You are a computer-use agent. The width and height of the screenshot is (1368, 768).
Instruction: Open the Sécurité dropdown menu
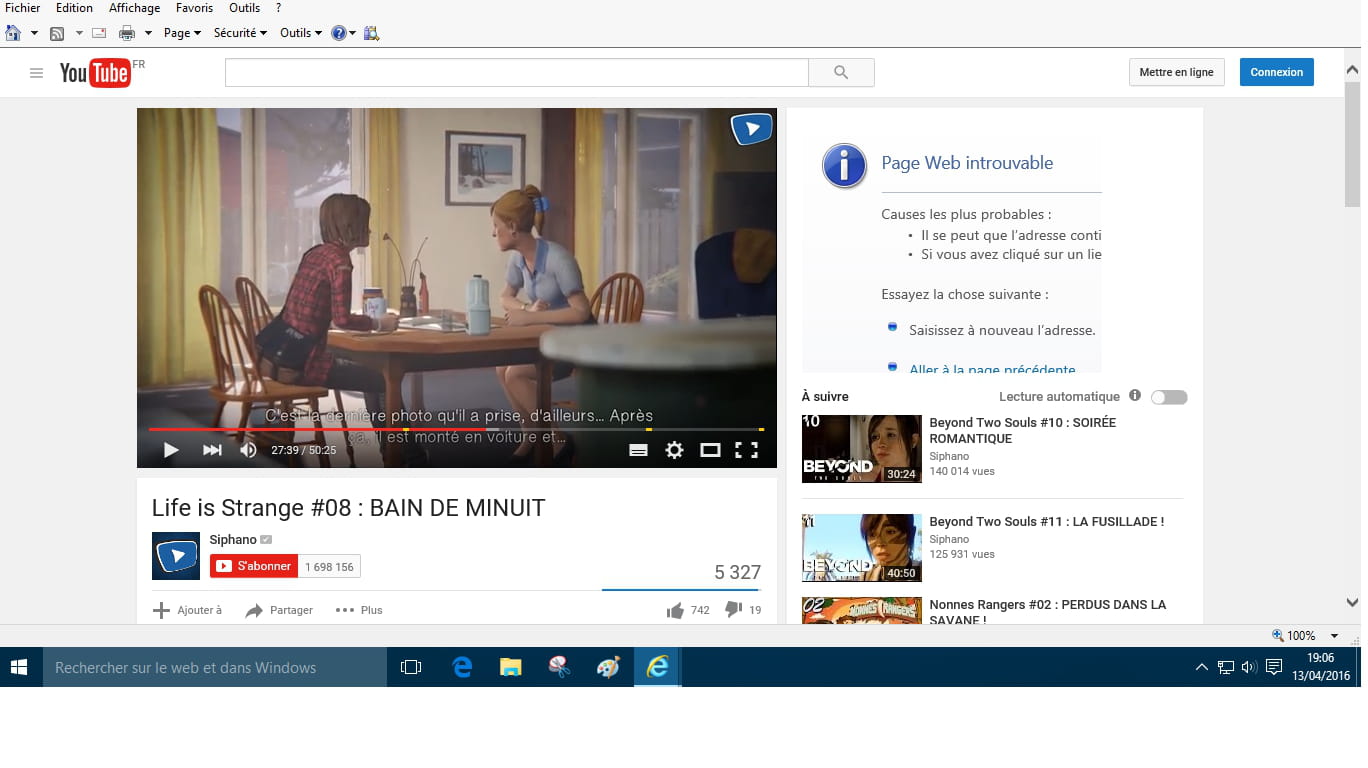240,33
